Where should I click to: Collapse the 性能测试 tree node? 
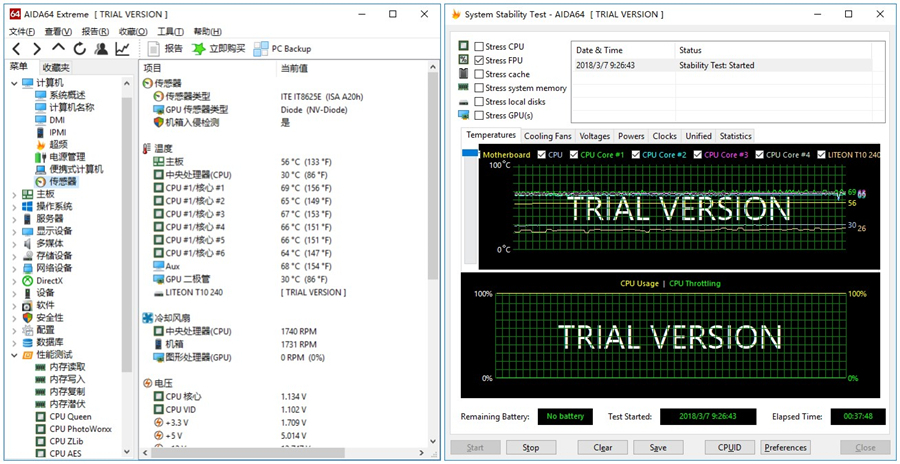(14, 355)
